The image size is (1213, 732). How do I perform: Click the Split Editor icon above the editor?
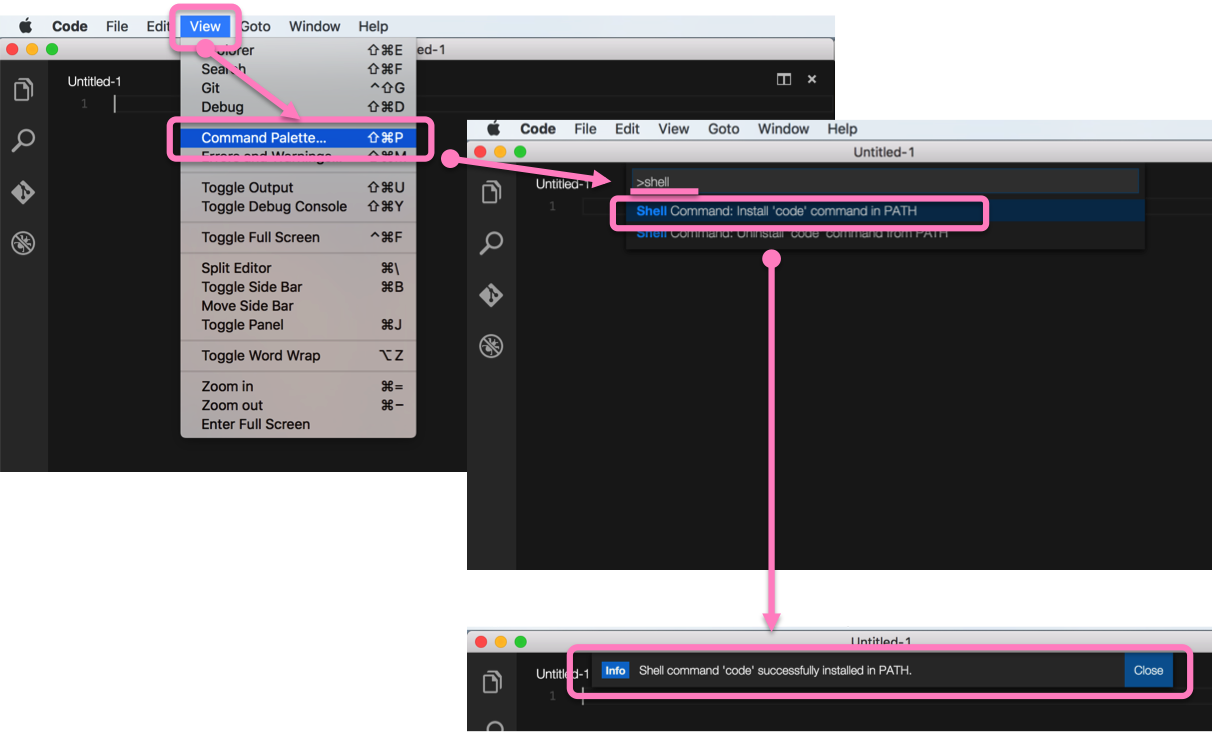[x=783, y=78]
